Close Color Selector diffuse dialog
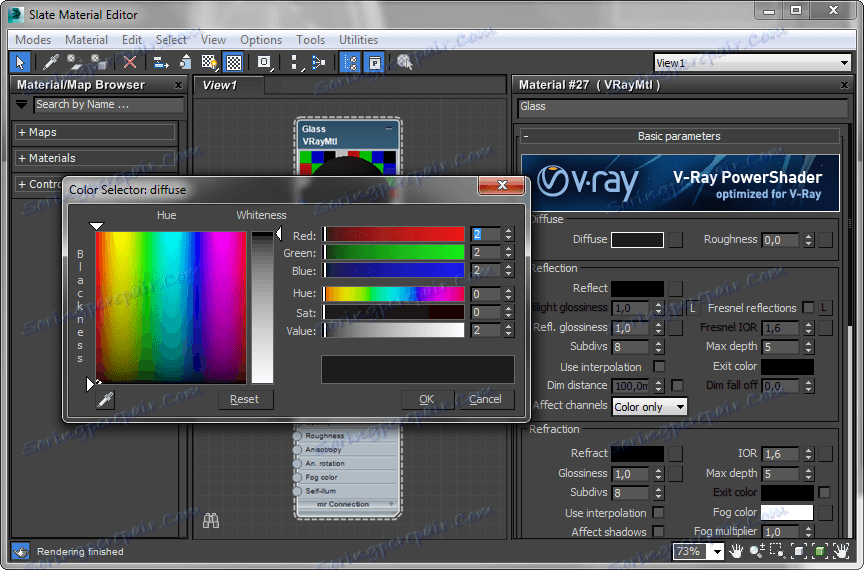This screenshot has height=570, width=864. click(501, 185)
